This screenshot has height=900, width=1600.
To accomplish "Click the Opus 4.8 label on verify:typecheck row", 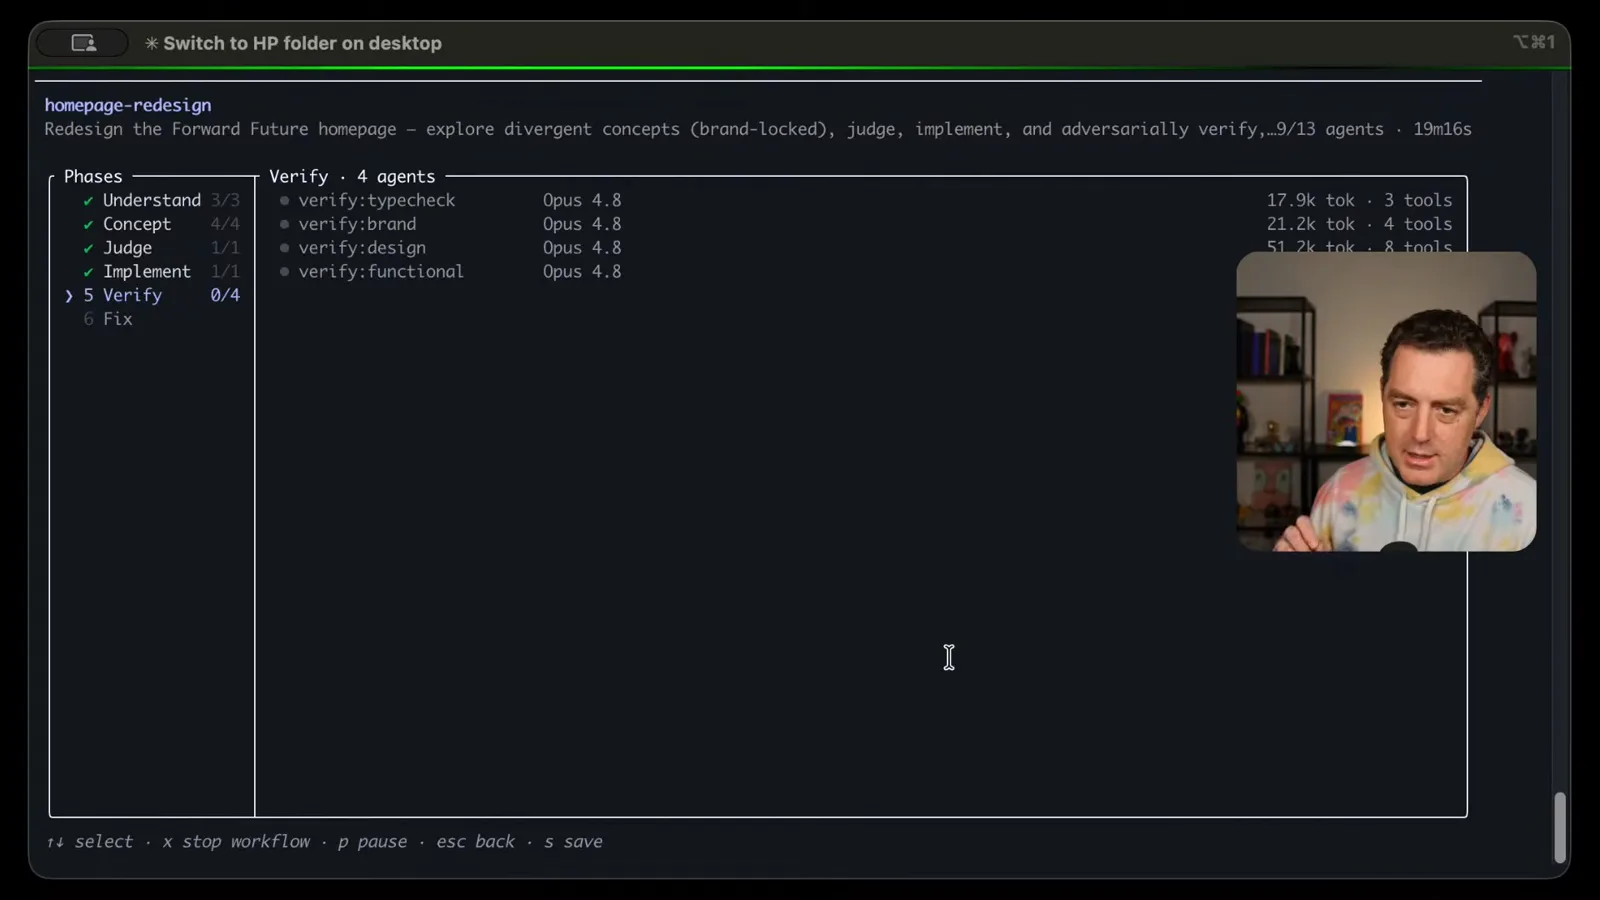I will pos(582,200).
